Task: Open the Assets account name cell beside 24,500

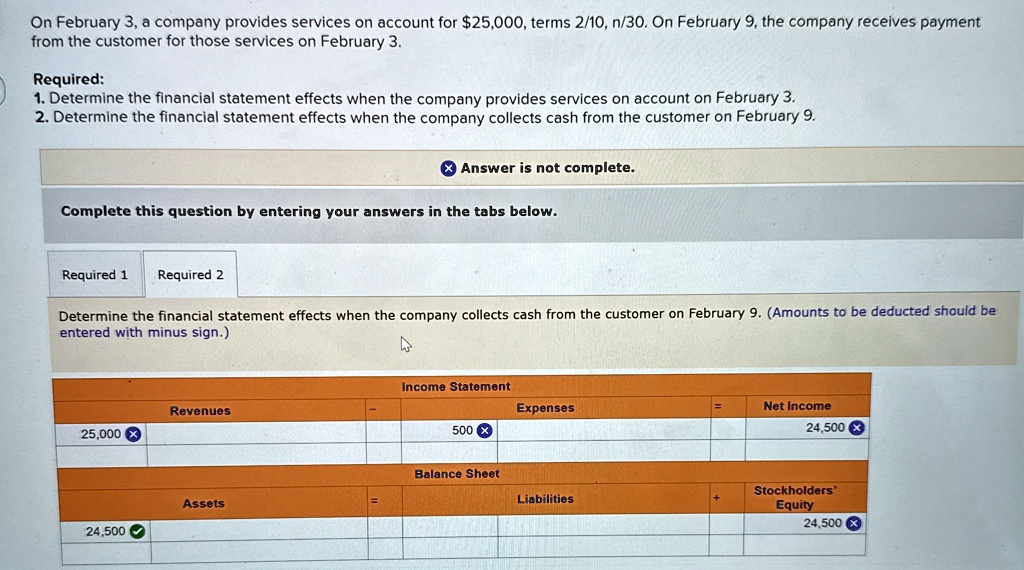Action: pos(259,529)
